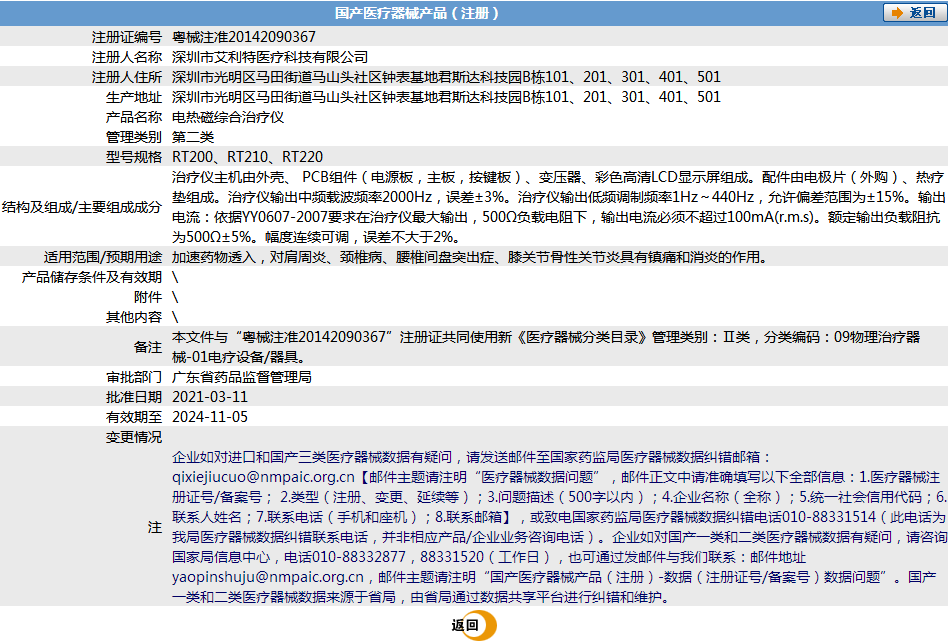Click the top-right 返回 button

coord(909,13)
